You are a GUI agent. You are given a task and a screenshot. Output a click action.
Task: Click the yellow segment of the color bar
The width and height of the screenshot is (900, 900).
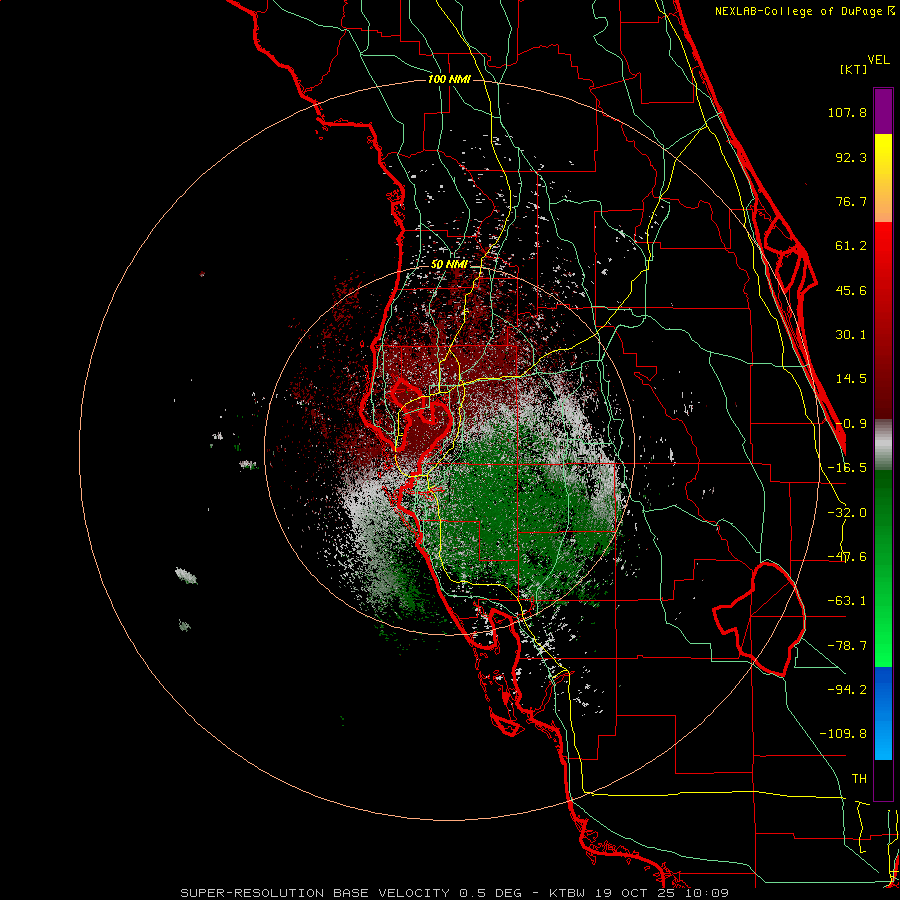pos(883,178)
